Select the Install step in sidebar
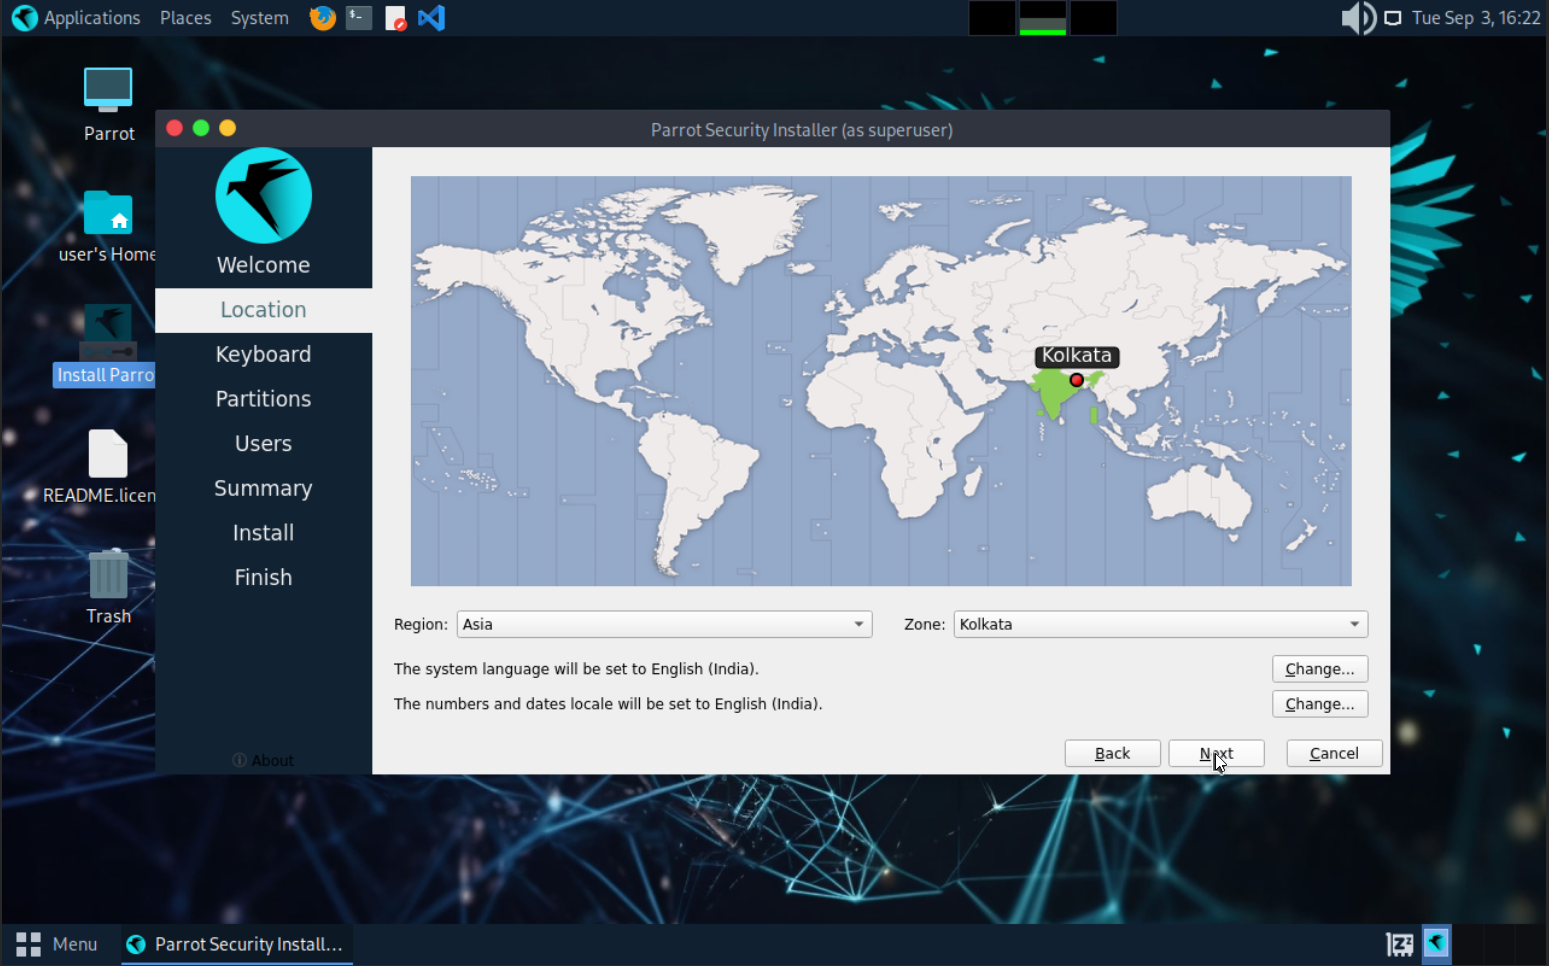Screen dimensions: 1549x966 pyautogui.click(x=263, y=533)
